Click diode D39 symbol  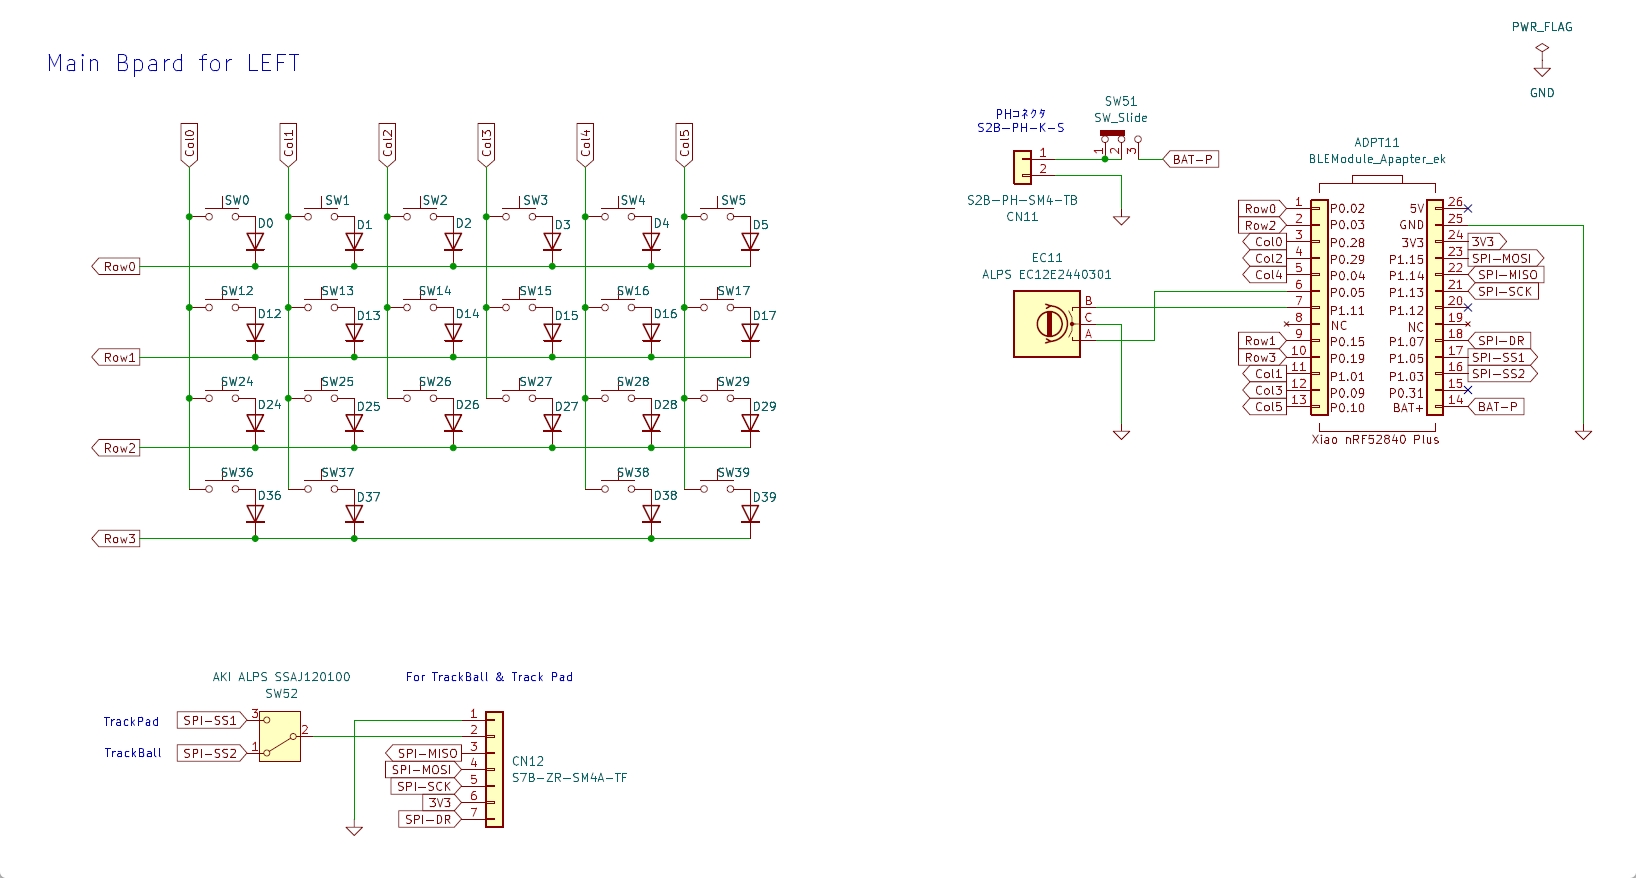point(750,514)
